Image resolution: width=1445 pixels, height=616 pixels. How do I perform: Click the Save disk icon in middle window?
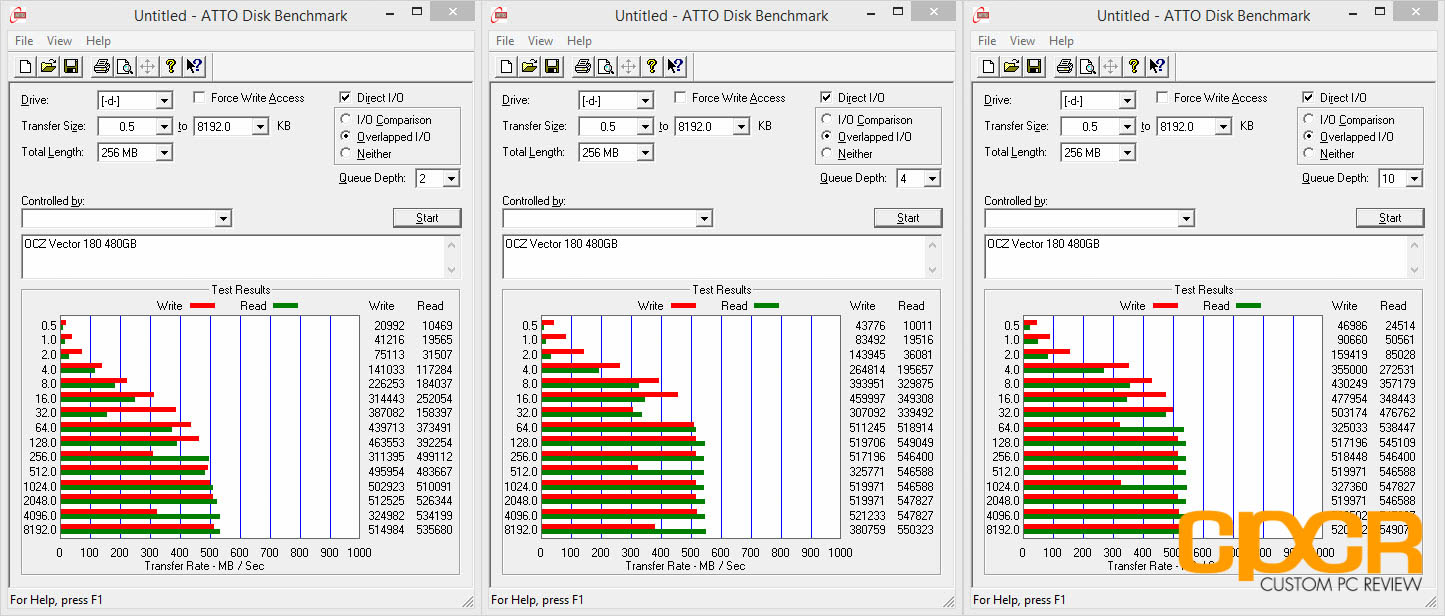click(552, 67)
